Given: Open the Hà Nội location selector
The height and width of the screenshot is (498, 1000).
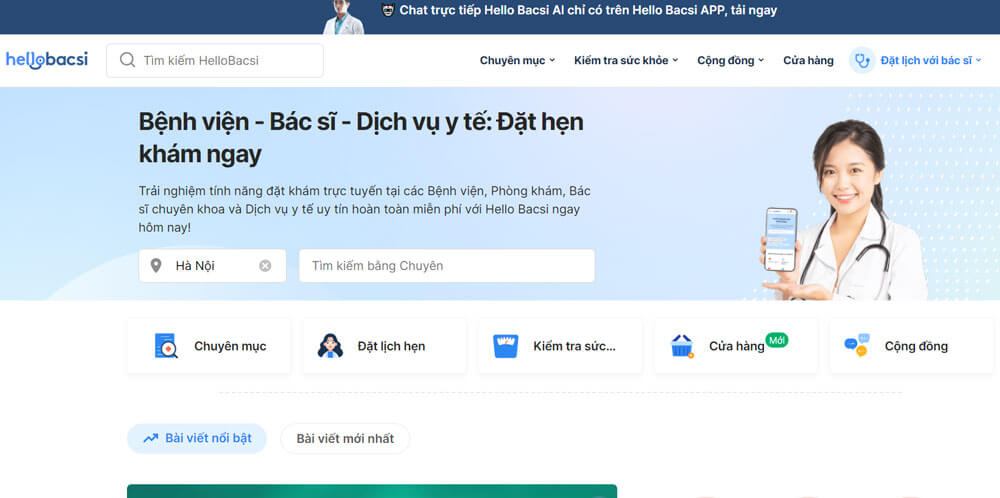Looking at the screenshot, I should 212,266.
